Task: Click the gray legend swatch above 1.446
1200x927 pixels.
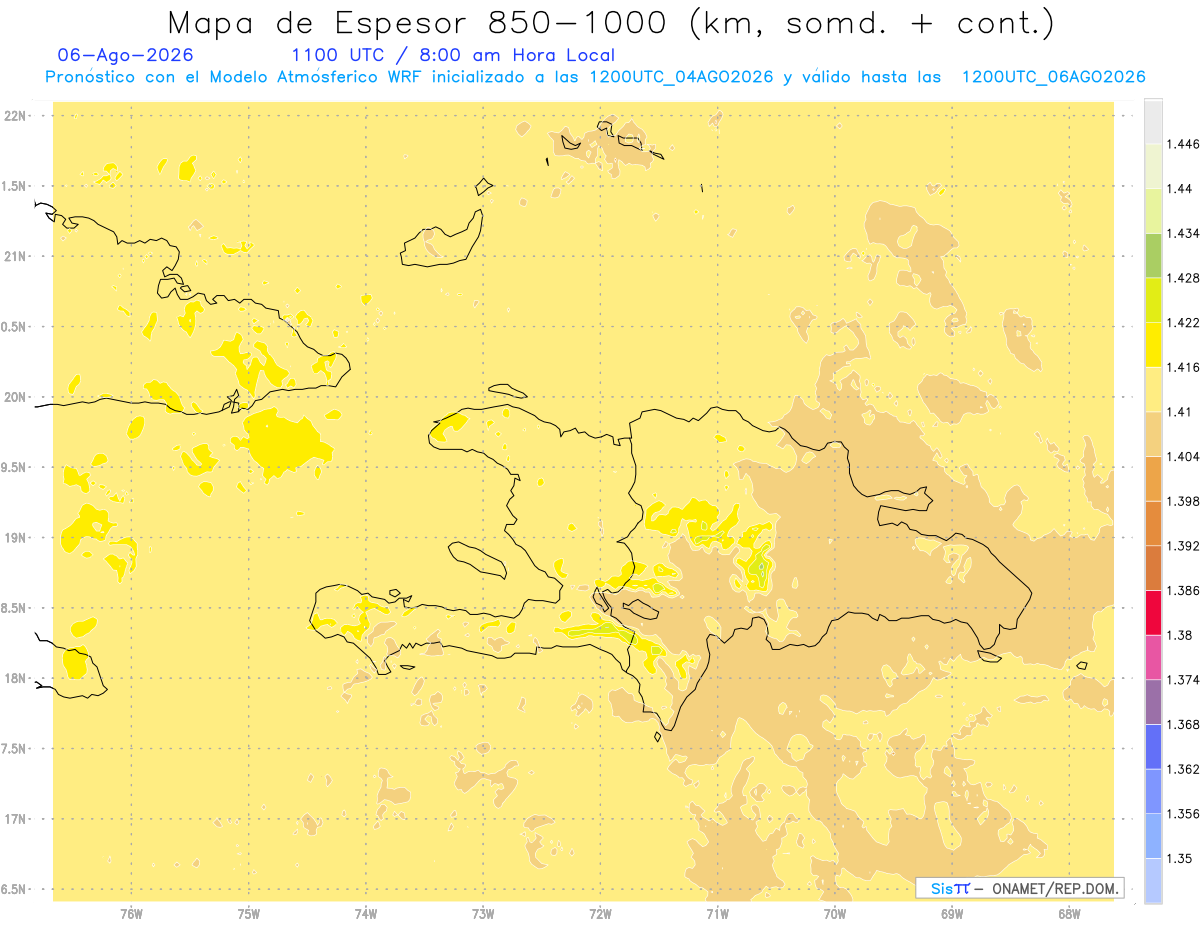Action: point(1153,122)
